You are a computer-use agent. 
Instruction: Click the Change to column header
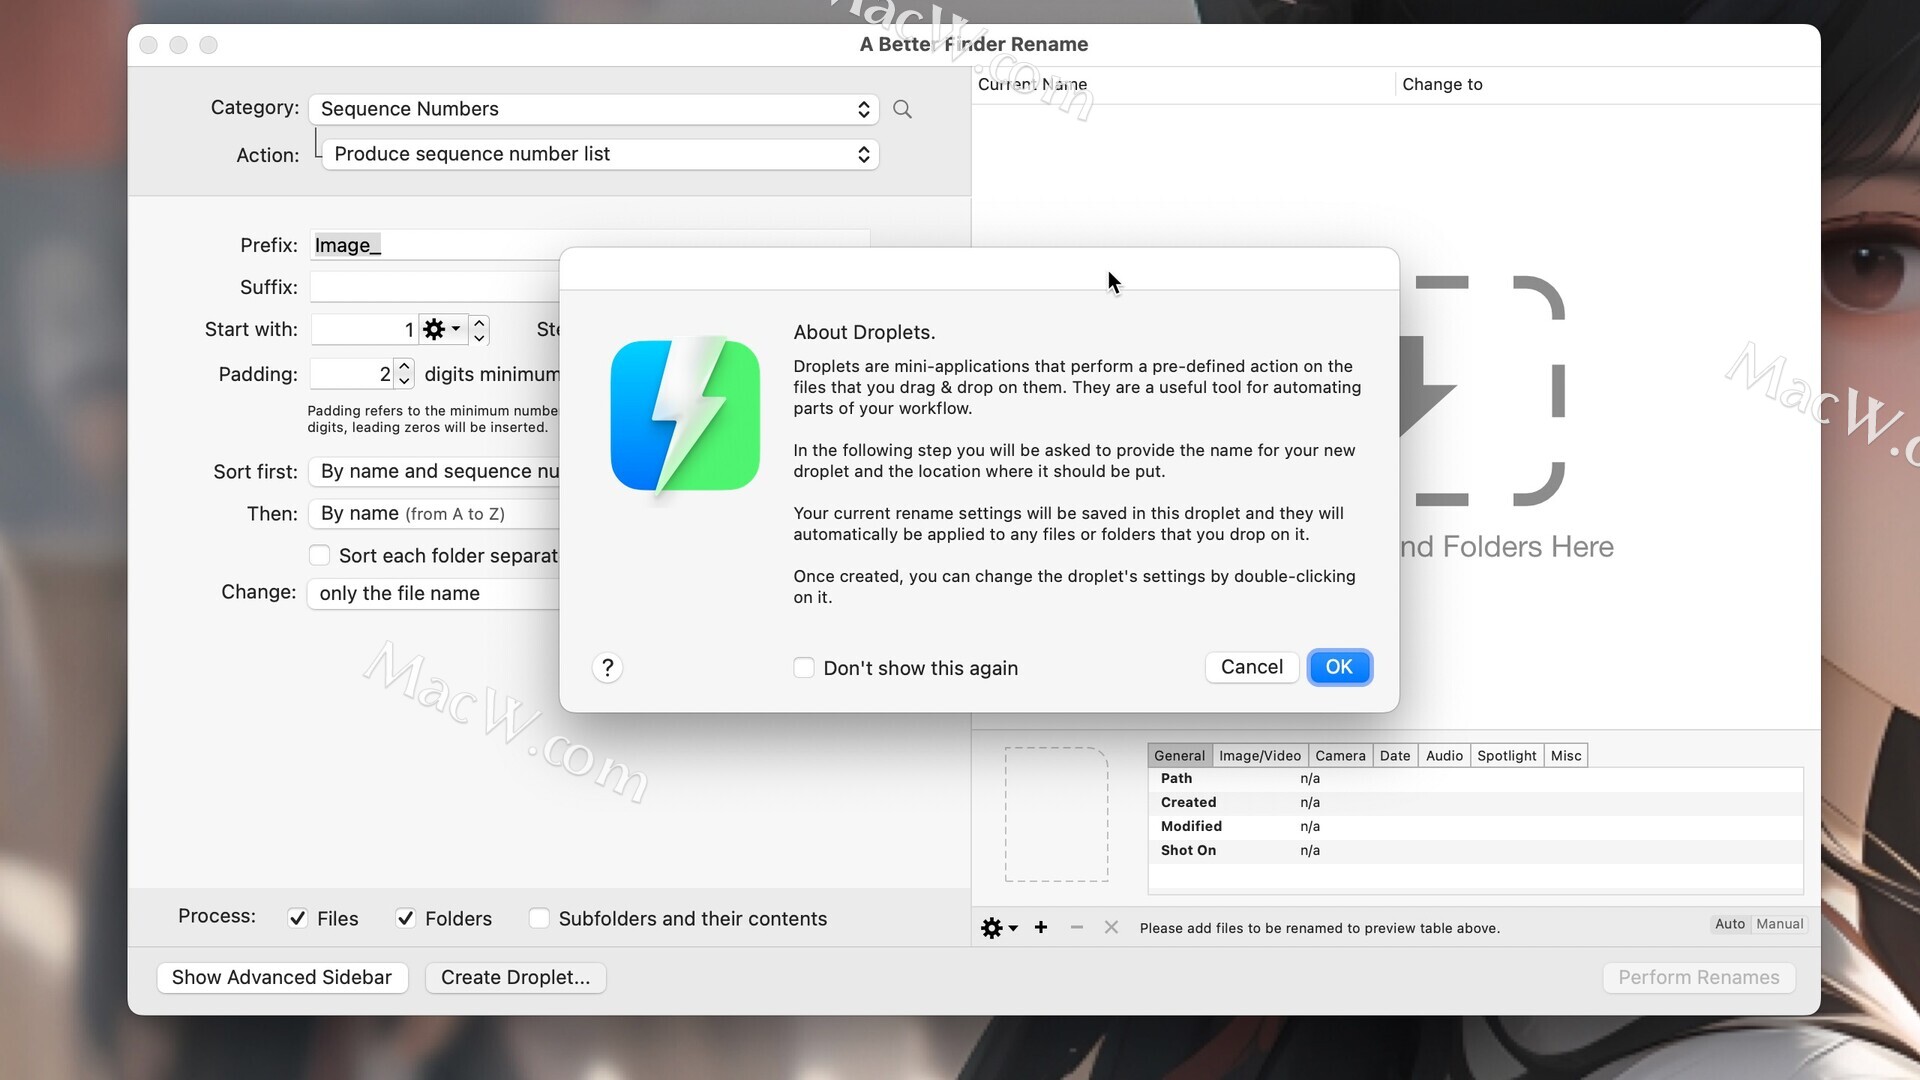[1607, 85]
